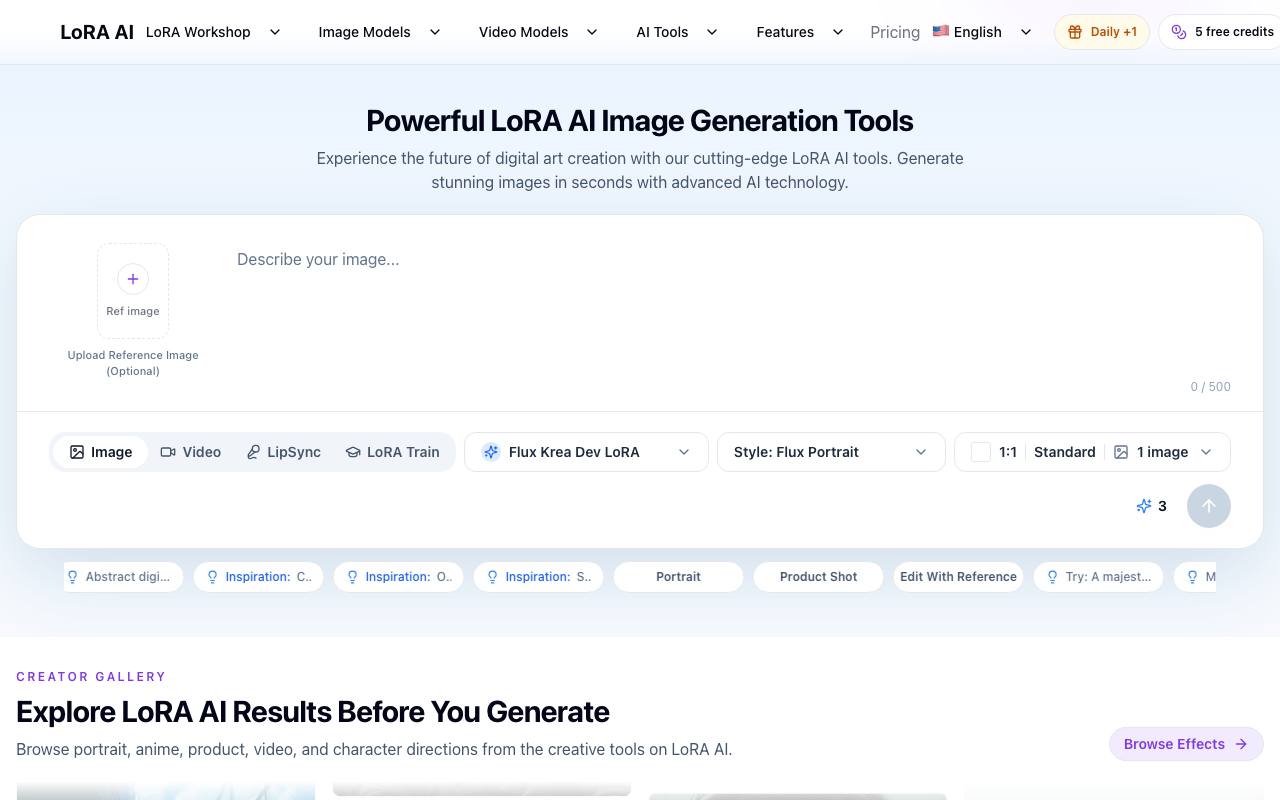The height and width of the screenshot is (800, 1280).
Task: Switch to LipSync mode
Action: click(x=284, y=452)
